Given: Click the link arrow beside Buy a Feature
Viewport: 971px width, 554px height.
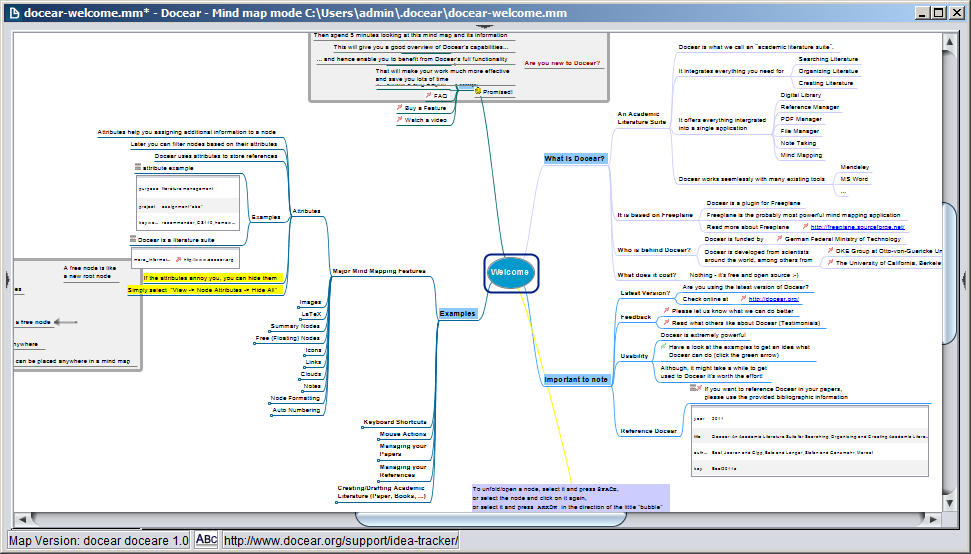Looking at the screenshot, I should click(400, 107).
